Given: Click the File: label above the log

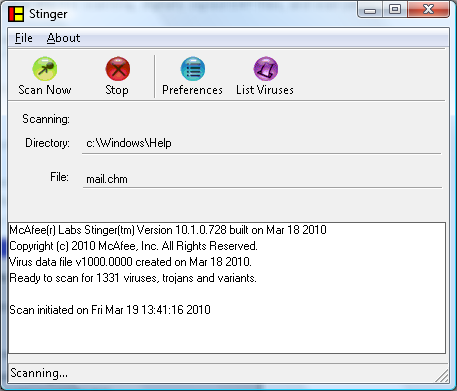Looking at the screenshot, I should [60, 177].
